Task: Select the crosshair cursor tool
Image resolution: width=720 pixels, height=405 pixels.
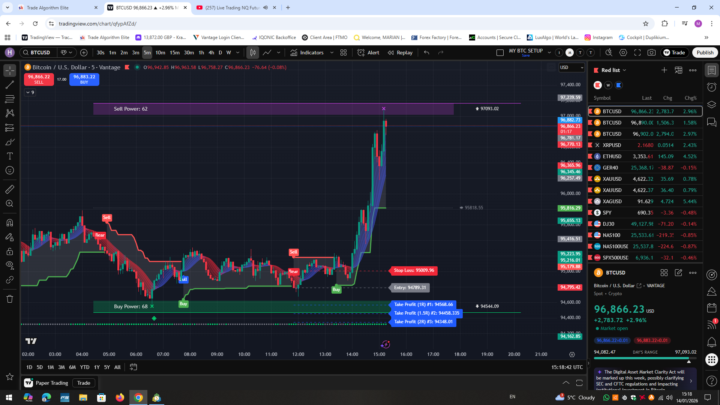Action: coord(10,70)
